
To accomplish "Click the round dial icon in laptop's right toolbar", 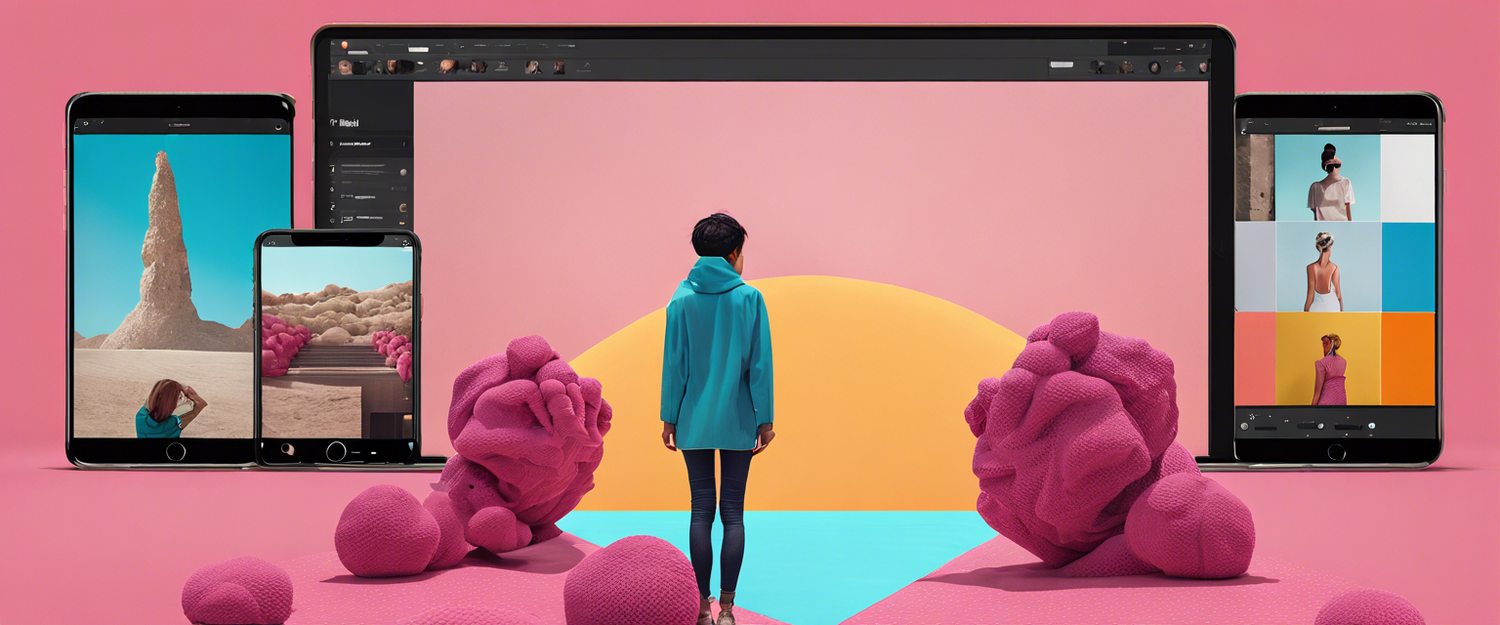I will pyautogui.click(x=1154, y=67).
